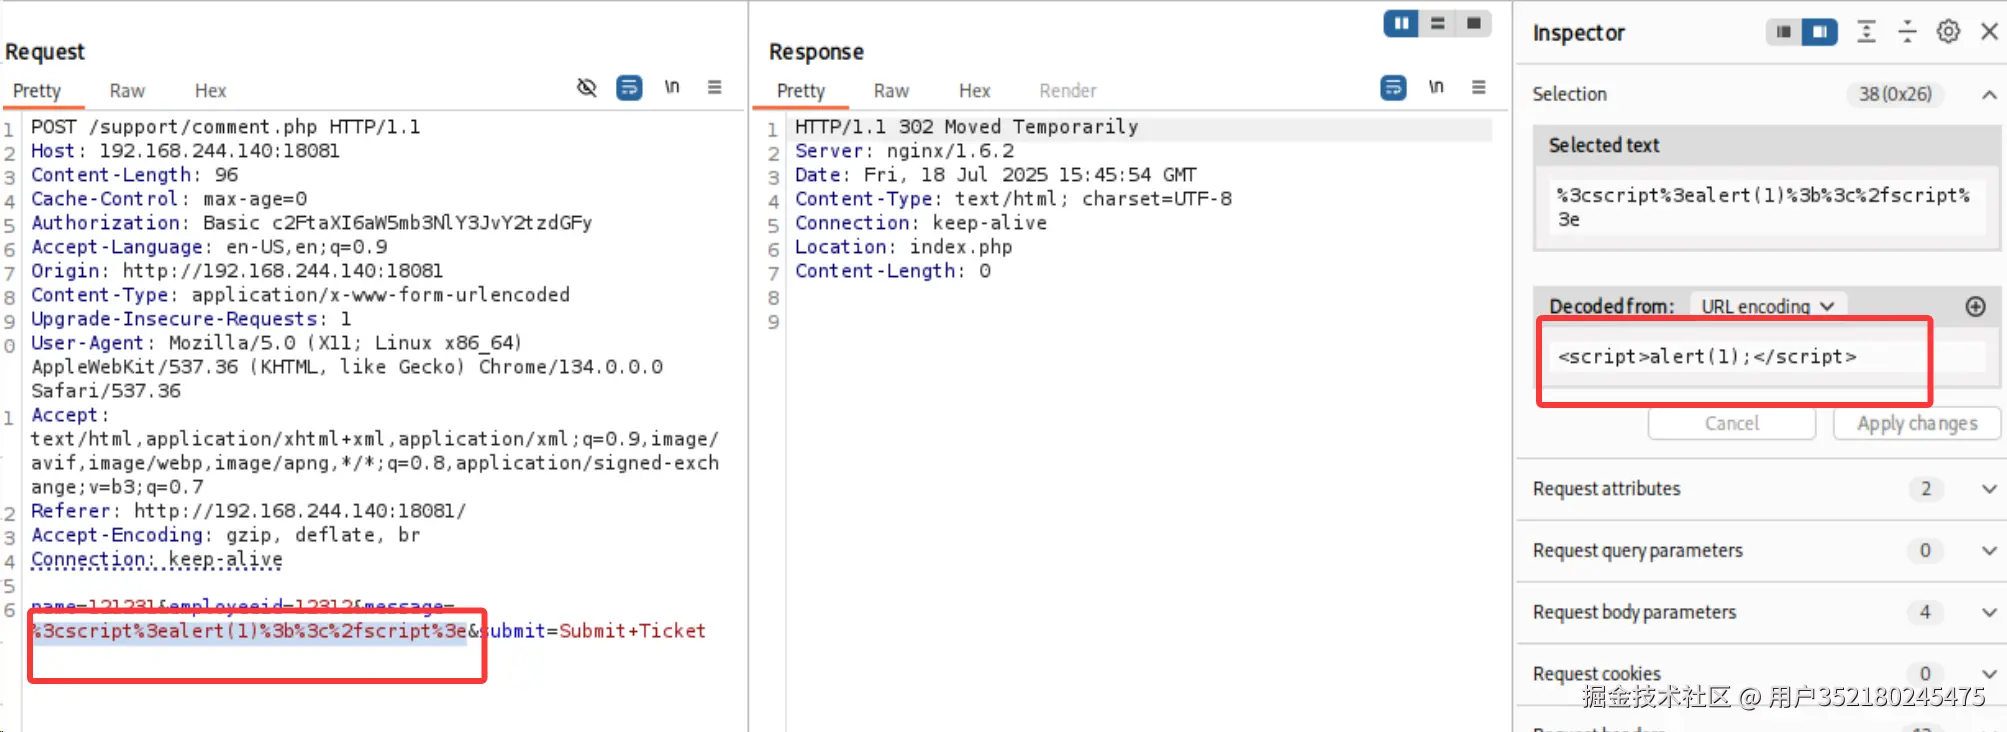The height and width of the screenshot is (732, 2007).
Task: Add another decoding layer with plus icon
Action: (x=1975, y=306)
